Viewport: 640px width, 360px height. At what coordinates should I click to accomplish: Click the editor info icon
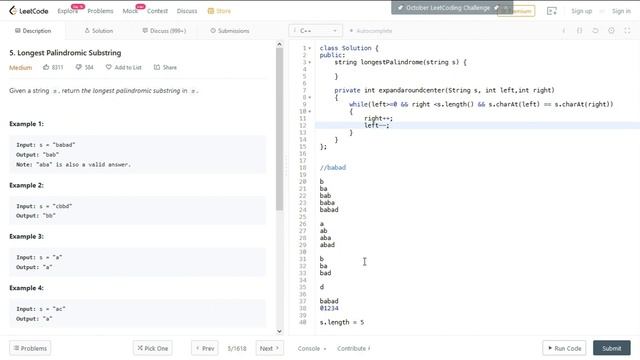coord(564,31)
